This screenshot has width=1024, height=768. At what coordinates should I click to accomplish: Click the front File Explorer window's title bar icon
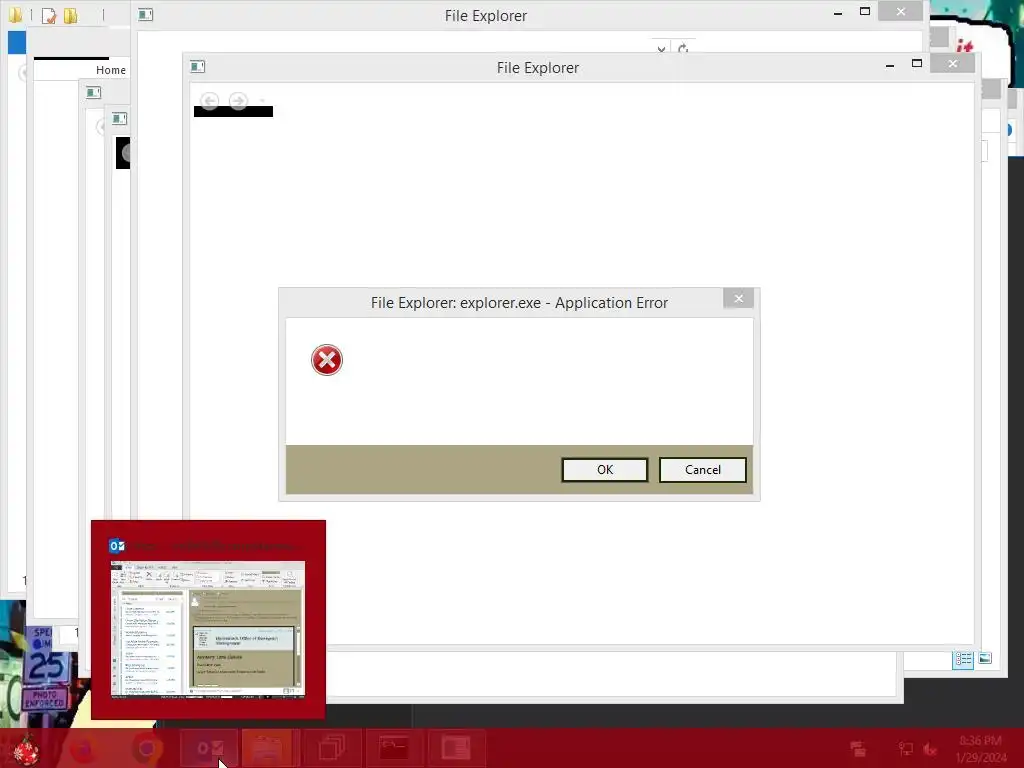coord(197,66)
